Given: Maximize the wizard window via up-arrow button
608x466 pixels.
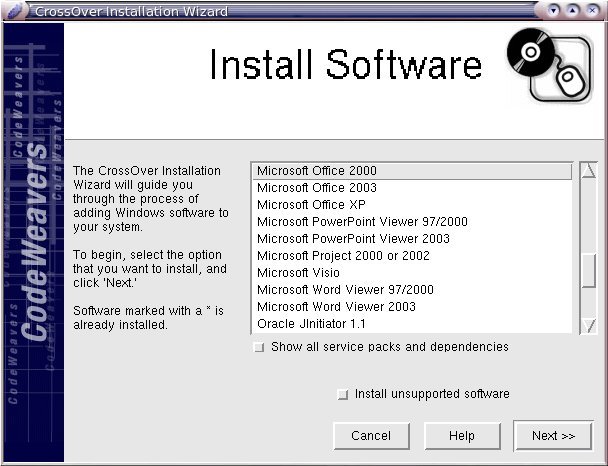Looking at the screenshot, I should (573, 10).
